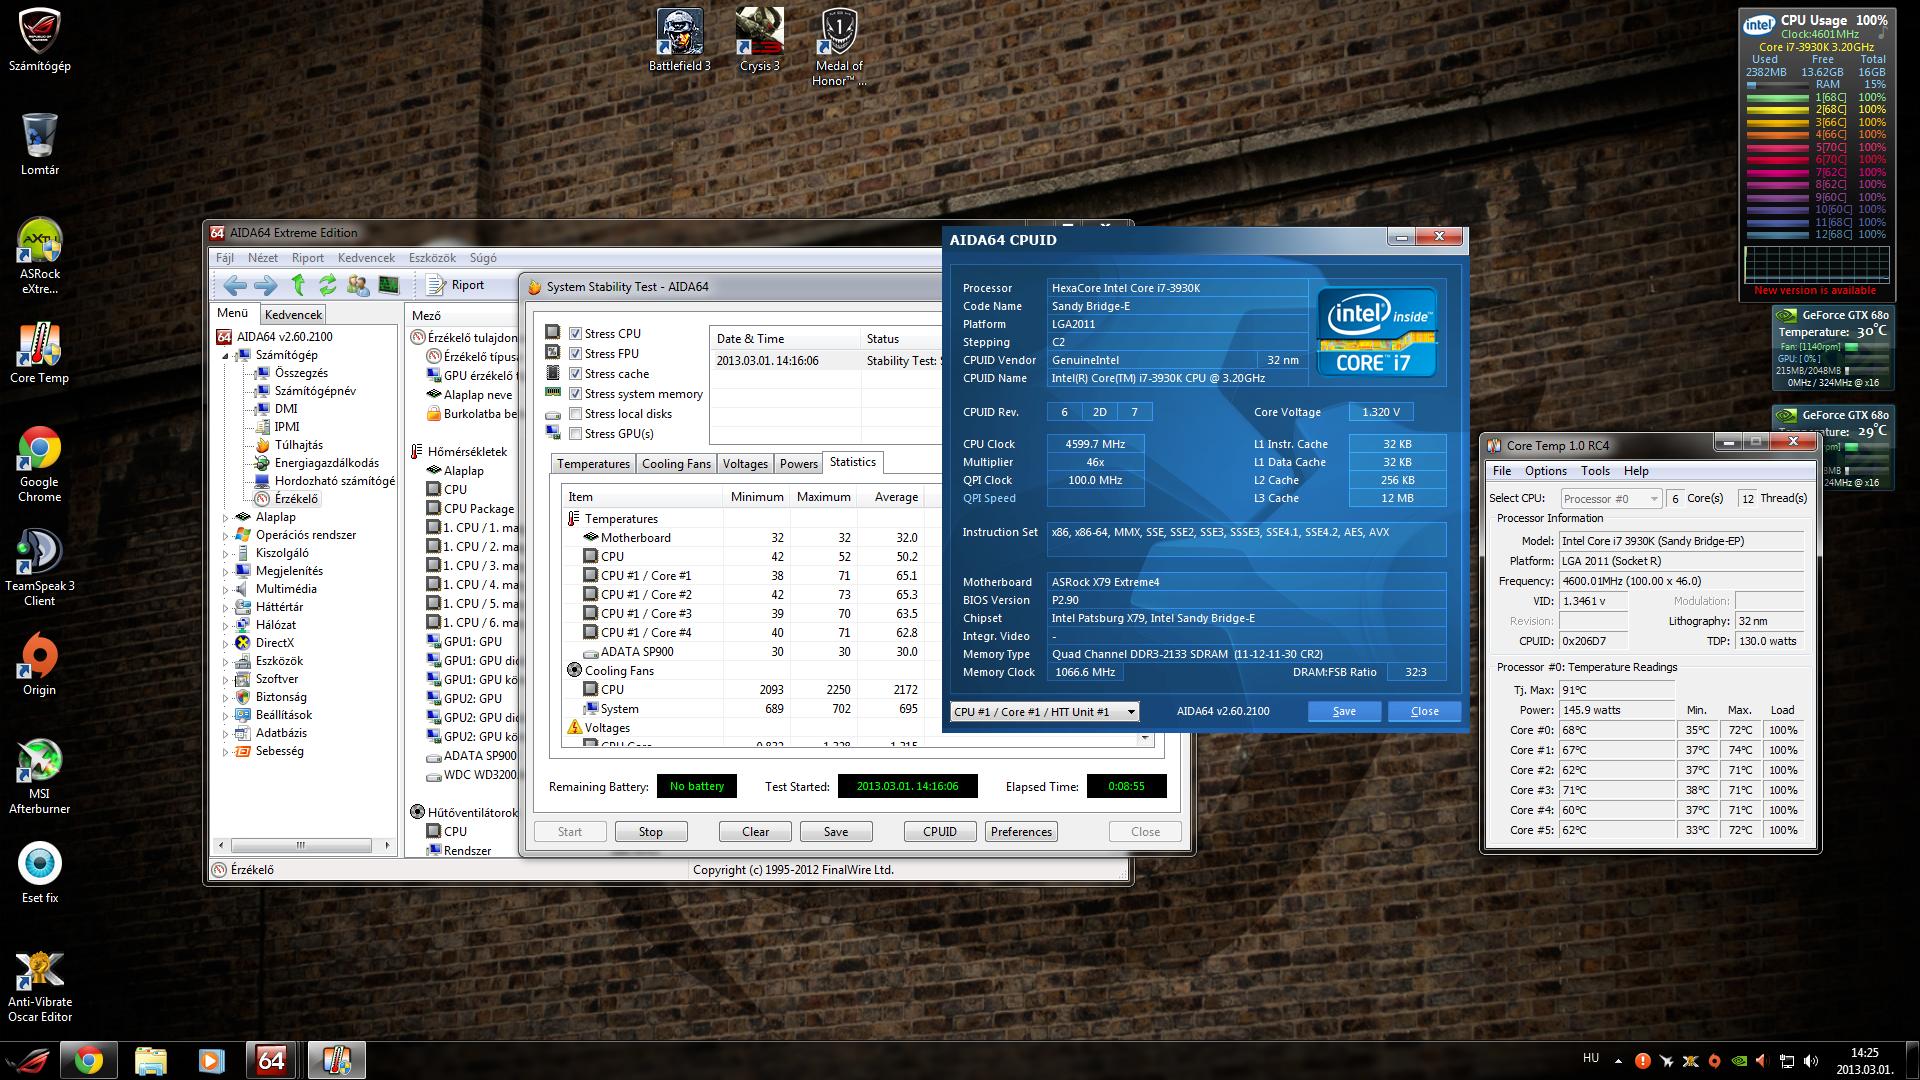Screen dimensions: 1920x1080
Task: Expand Kiszolgáló tree node
Action: click(226, 554)
